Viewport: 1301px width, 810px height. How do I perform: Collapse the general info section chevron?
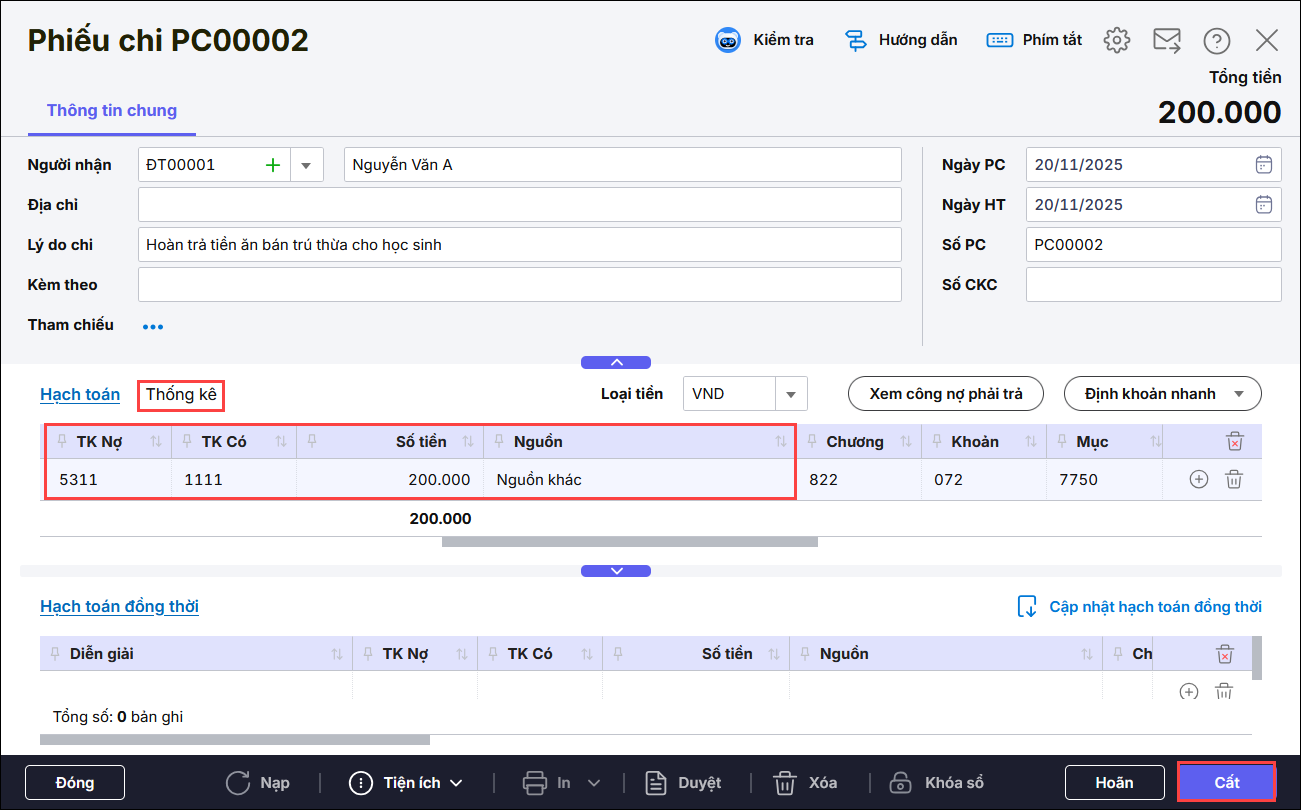pyautogui.click(x=616, y=362)
